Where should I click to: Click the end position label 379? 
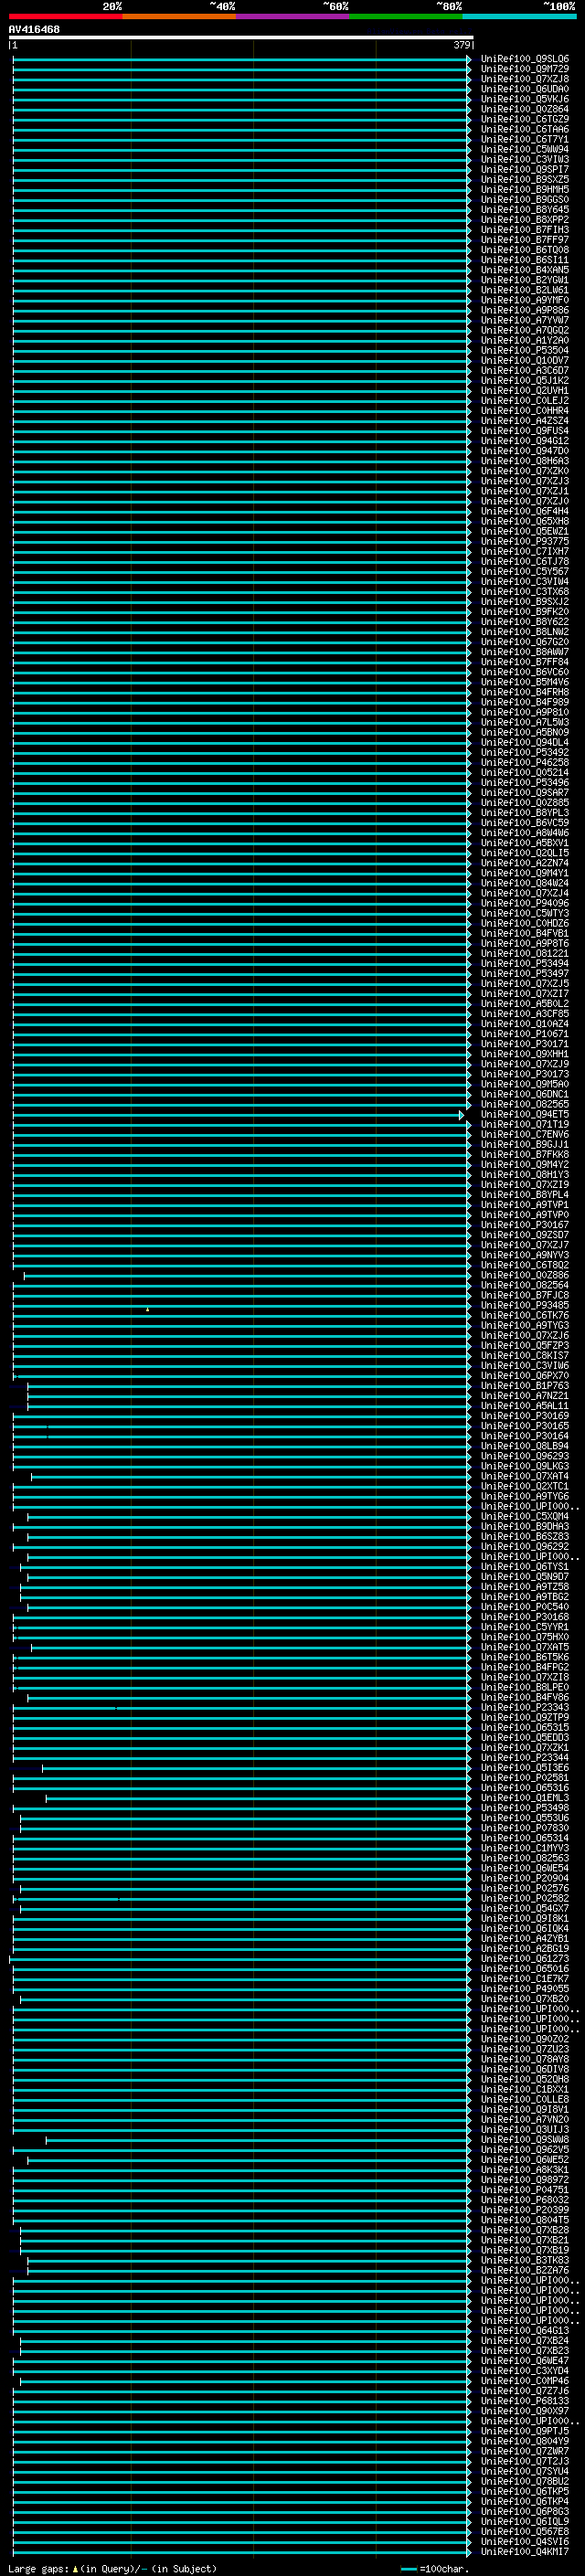tap(461, 45)
